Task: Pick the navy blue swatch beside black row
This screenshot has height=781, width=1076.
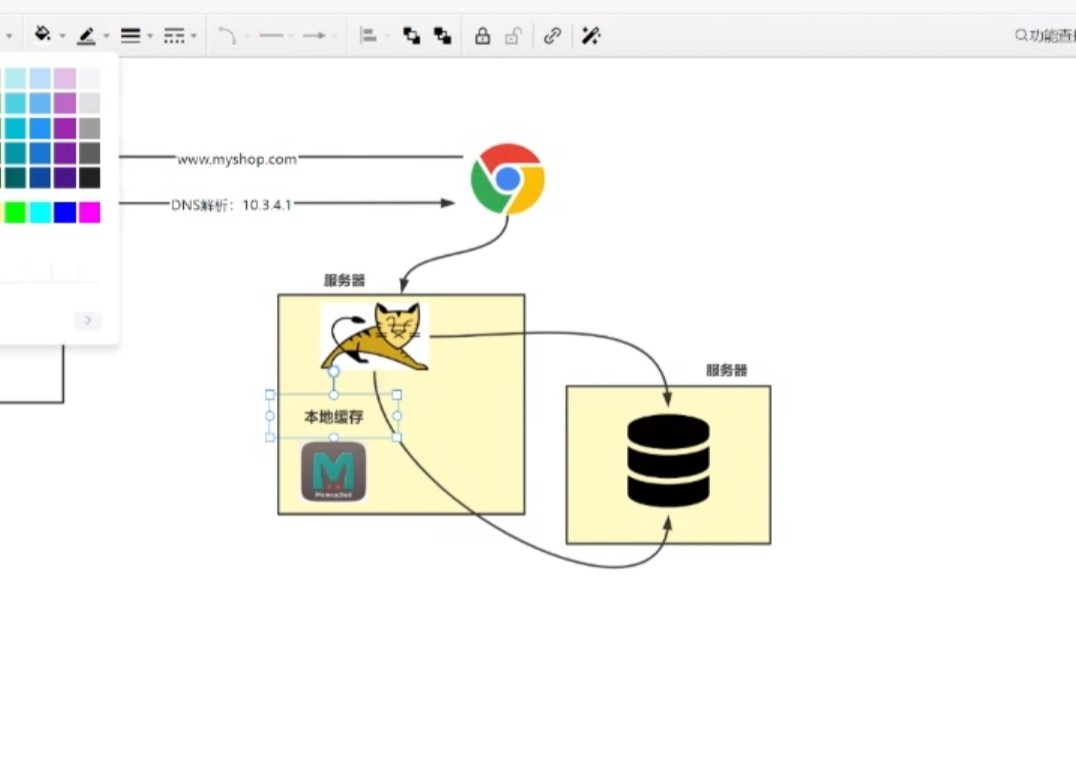Action: click(40, 178)
